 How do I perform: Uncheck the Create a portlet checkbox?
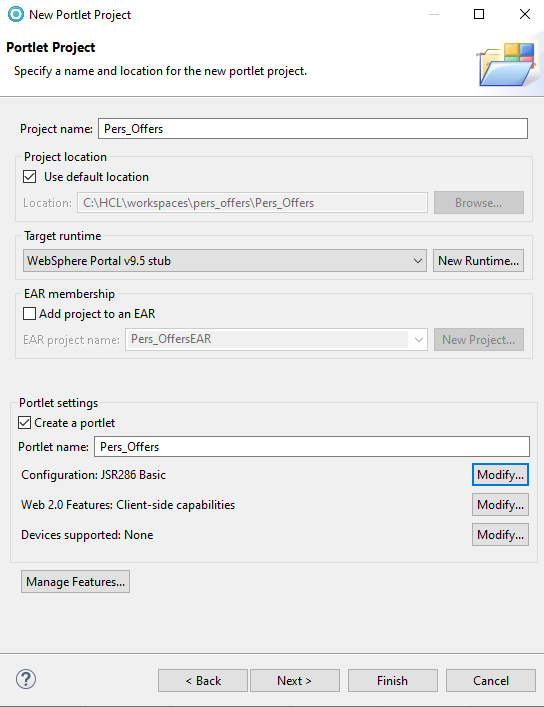(x=24, y=422)
